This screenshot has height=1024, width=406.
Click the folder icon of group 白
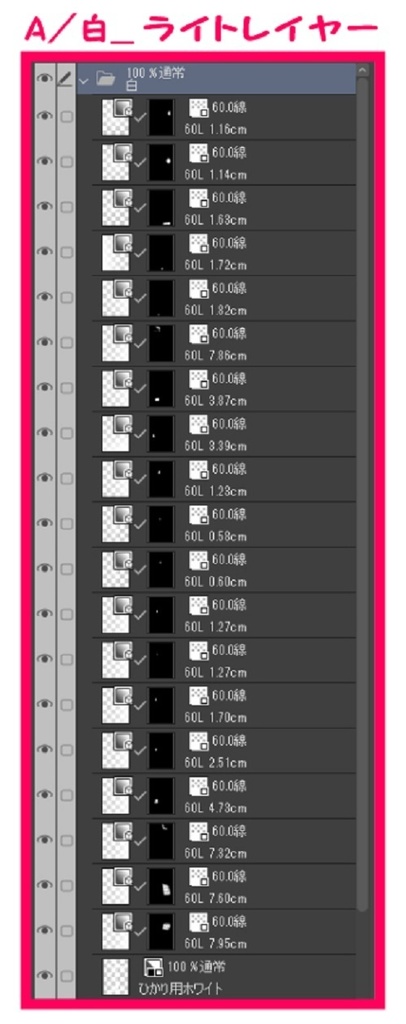(105, 80)
